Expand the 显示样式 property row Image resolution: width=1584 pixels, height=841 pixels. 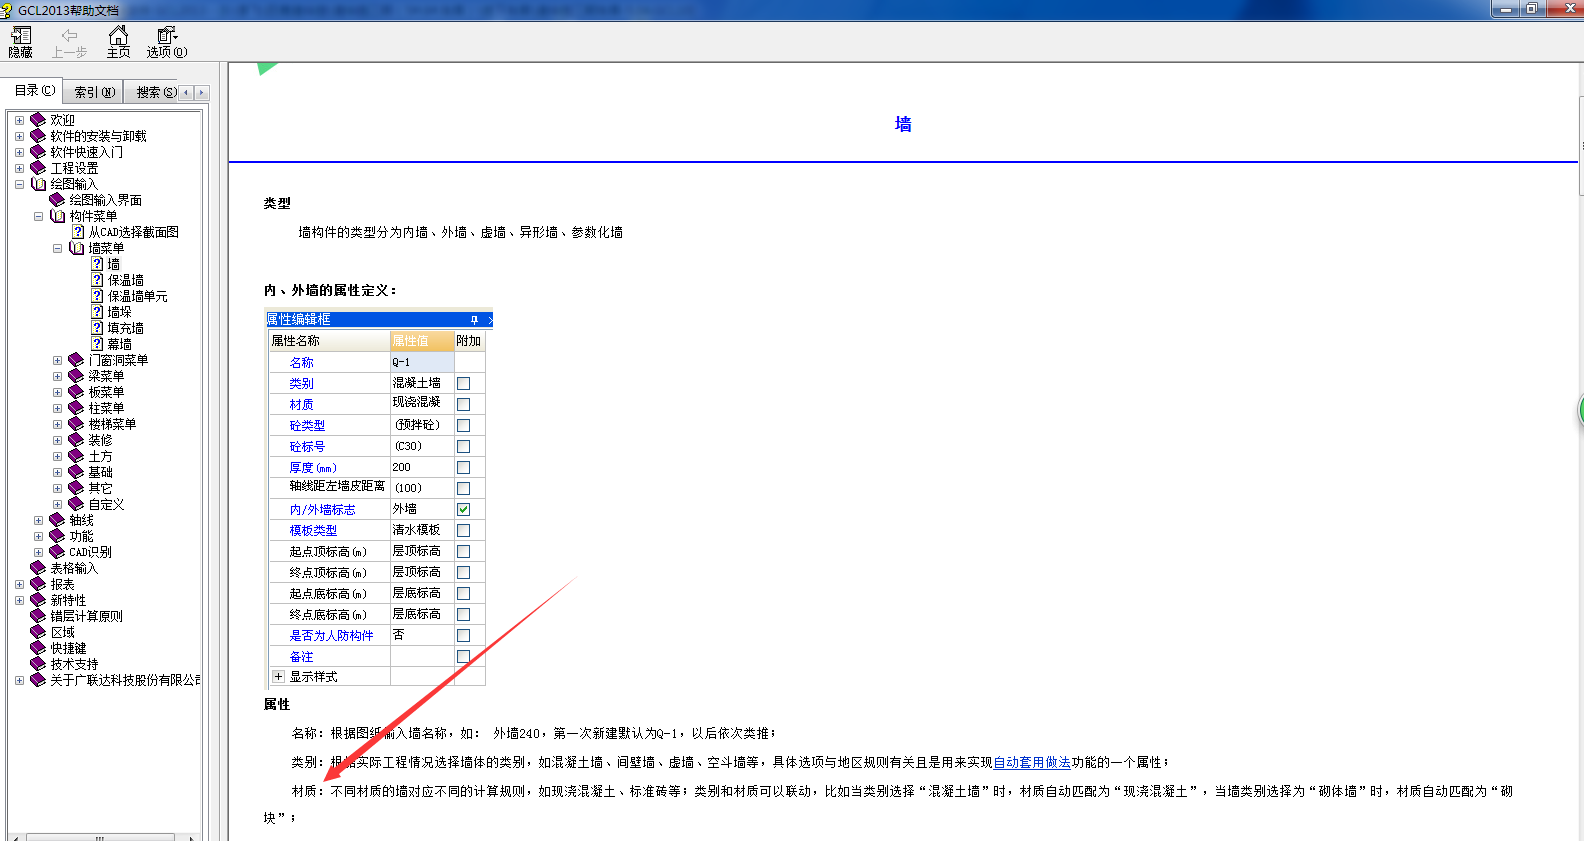278,677
